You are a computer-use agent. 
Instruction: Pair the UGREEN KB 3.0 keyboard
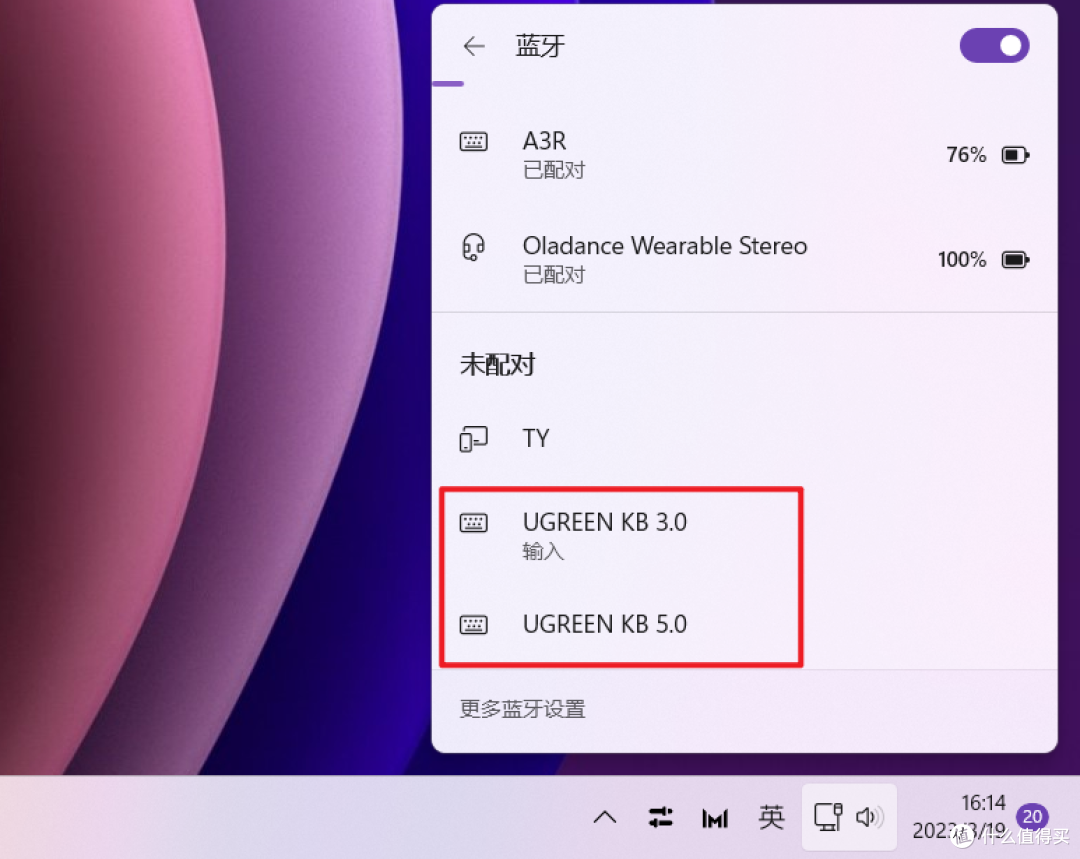pos(744,535)
